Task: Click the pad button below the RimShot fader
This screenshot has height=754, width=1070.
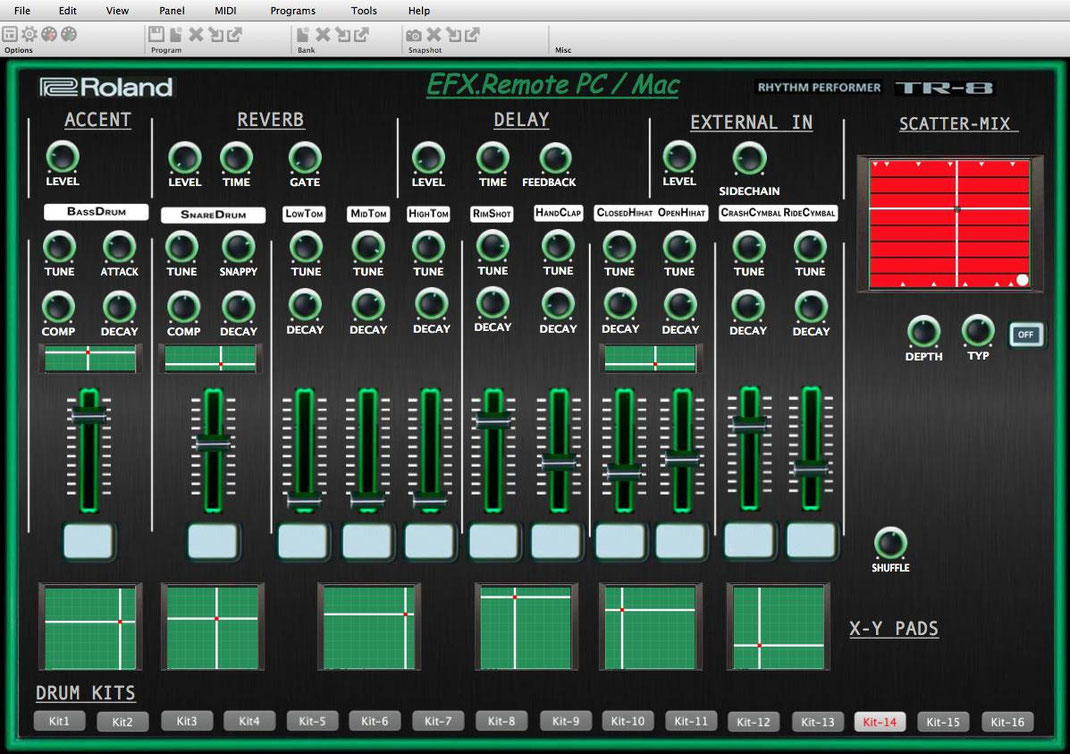Action: pyautogui.click(x=493, y=540)
